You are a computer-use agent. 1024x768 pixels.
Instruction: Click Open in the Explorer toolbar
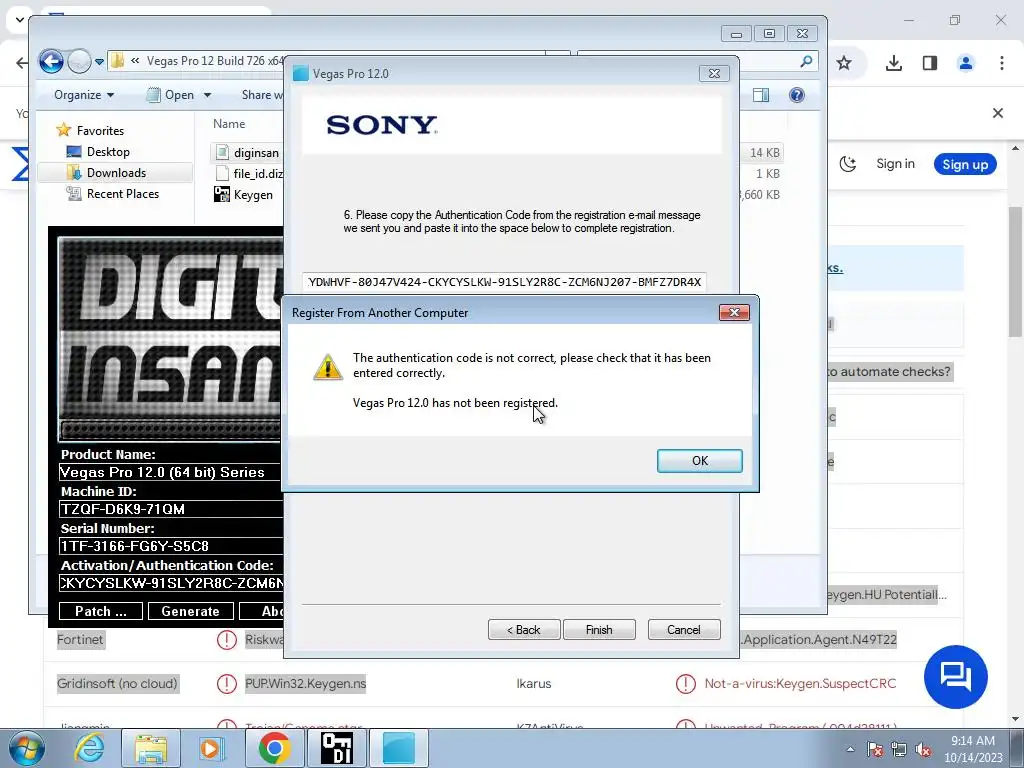click(170, 95)
